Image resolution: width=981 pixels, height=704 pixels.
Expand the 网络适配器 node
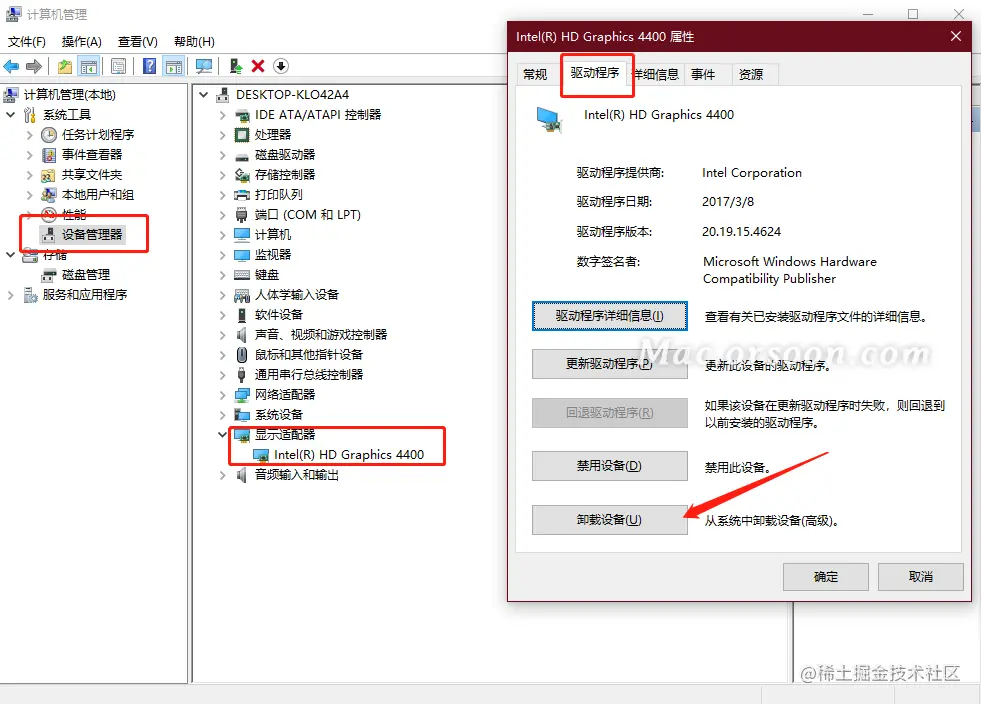[x=222, y=395]
